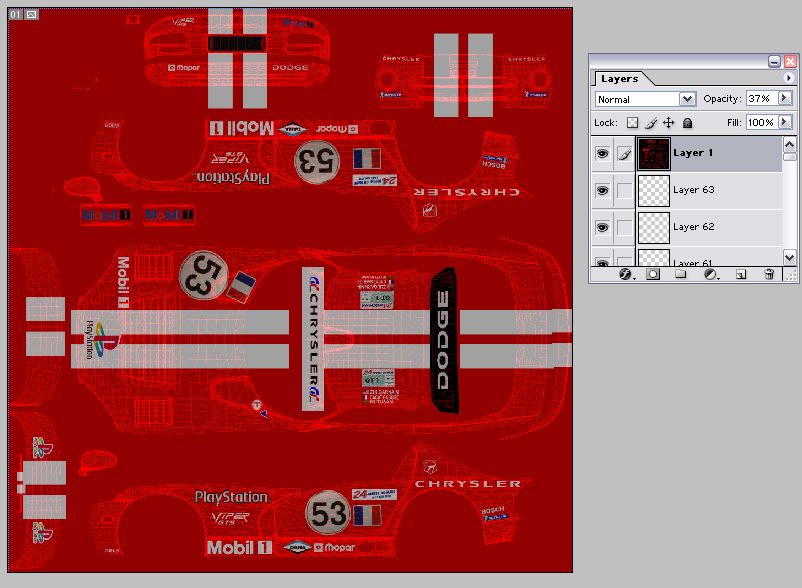802x588 pixels.
Task: Select the Layers tab
Action: pyautogui.click(x=619, y=78)
